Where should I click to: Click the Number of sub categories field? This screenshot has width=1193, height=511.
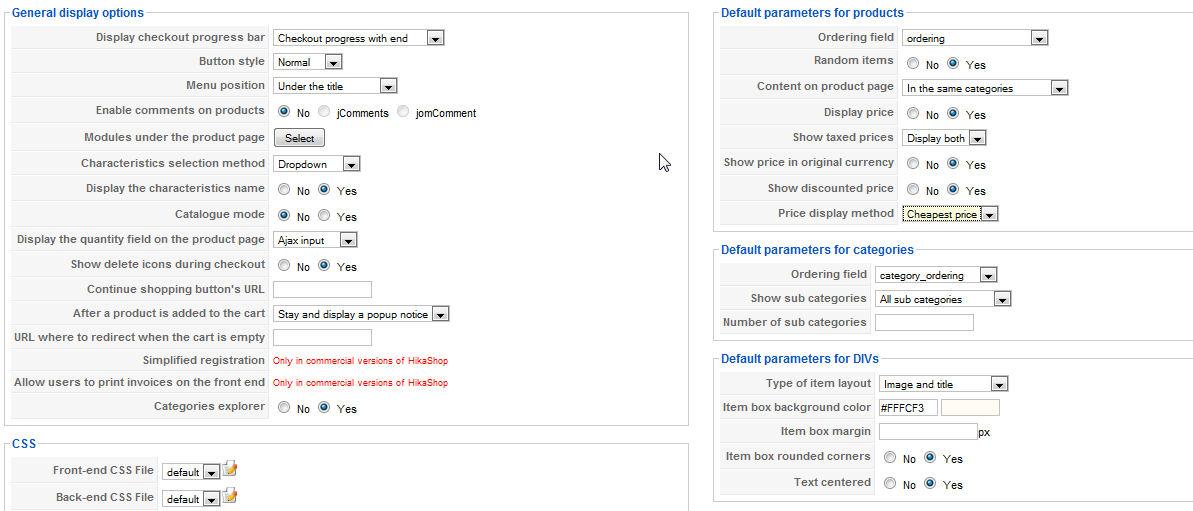pos(923,323)
